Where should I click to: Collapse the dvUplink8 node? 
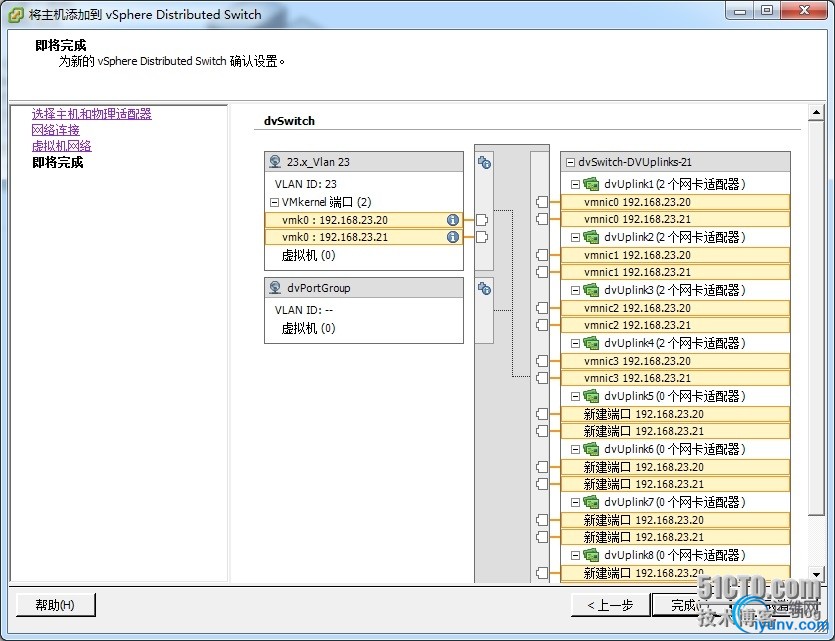coord(575,555)
